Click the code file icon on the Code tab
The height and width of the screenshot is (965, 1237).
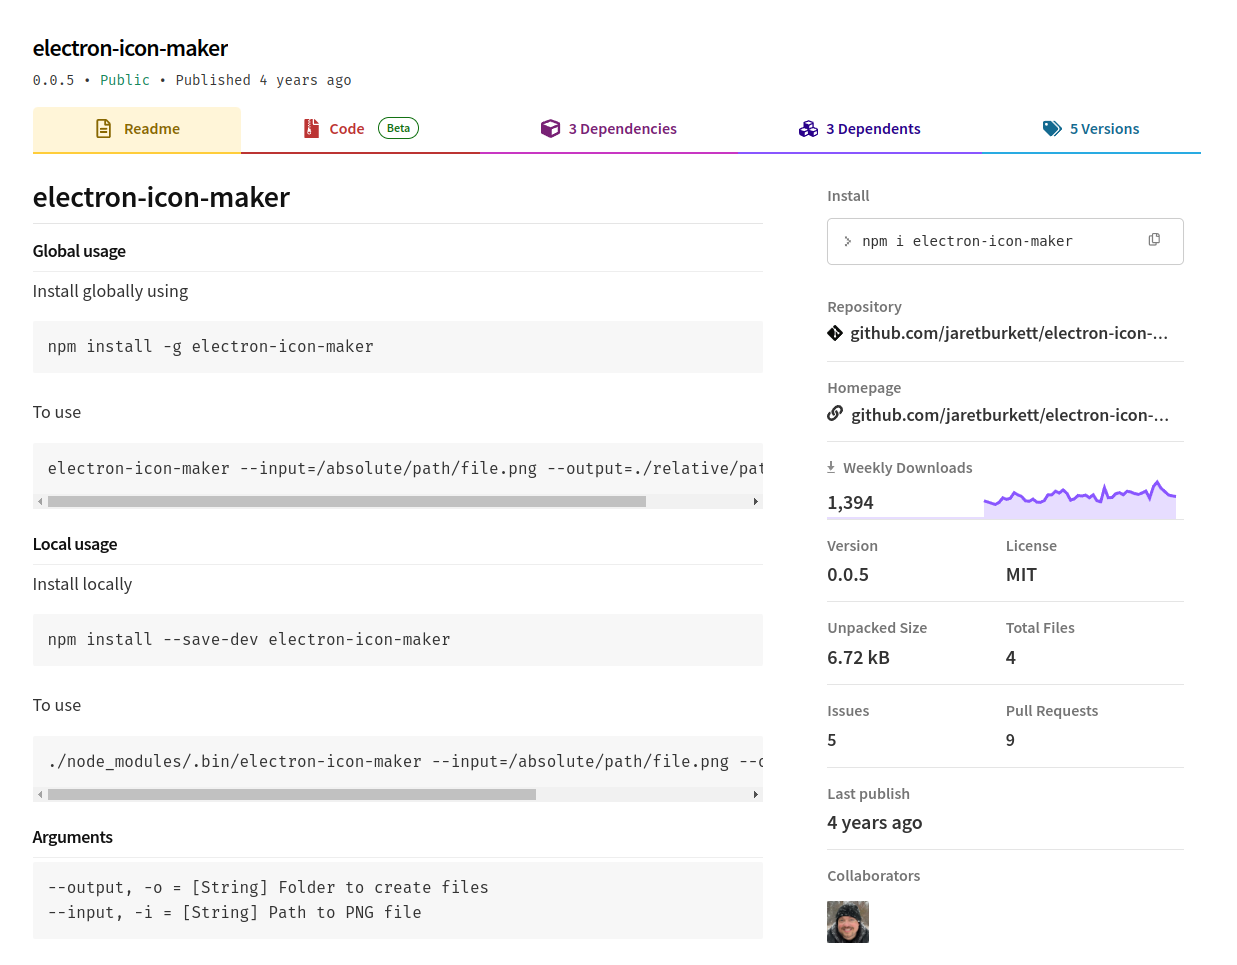(311, 128)
